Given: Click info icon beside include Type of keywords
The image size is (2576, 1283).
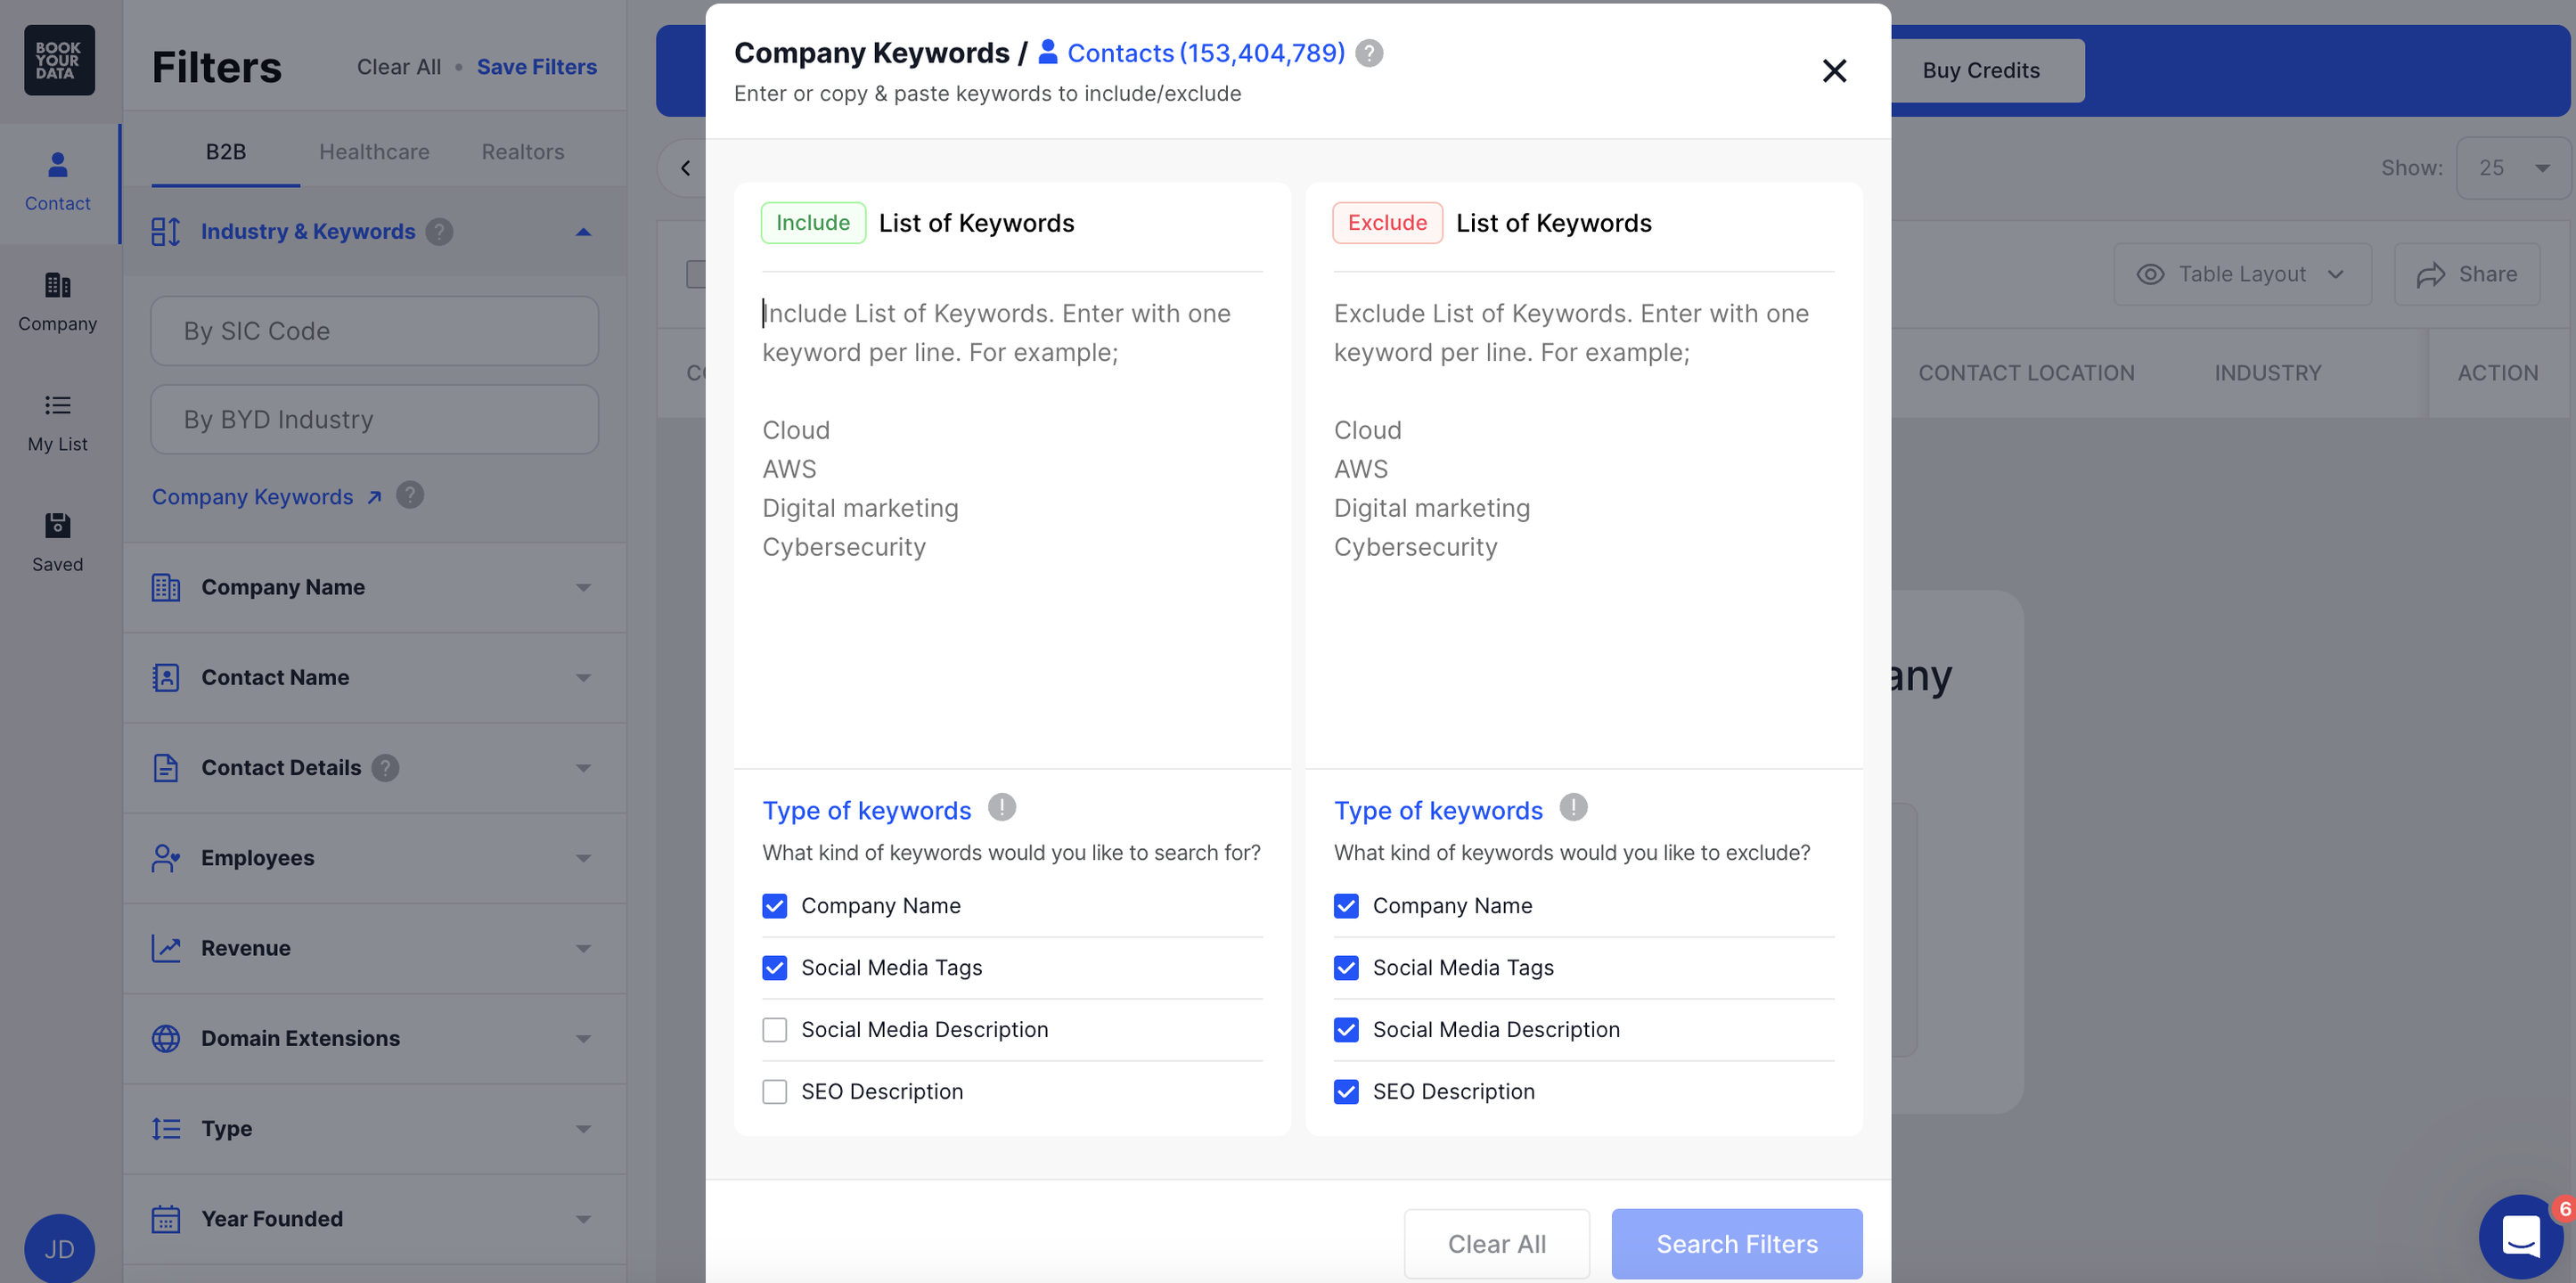Looking at the screenshot, I should tap(1001, 808).
